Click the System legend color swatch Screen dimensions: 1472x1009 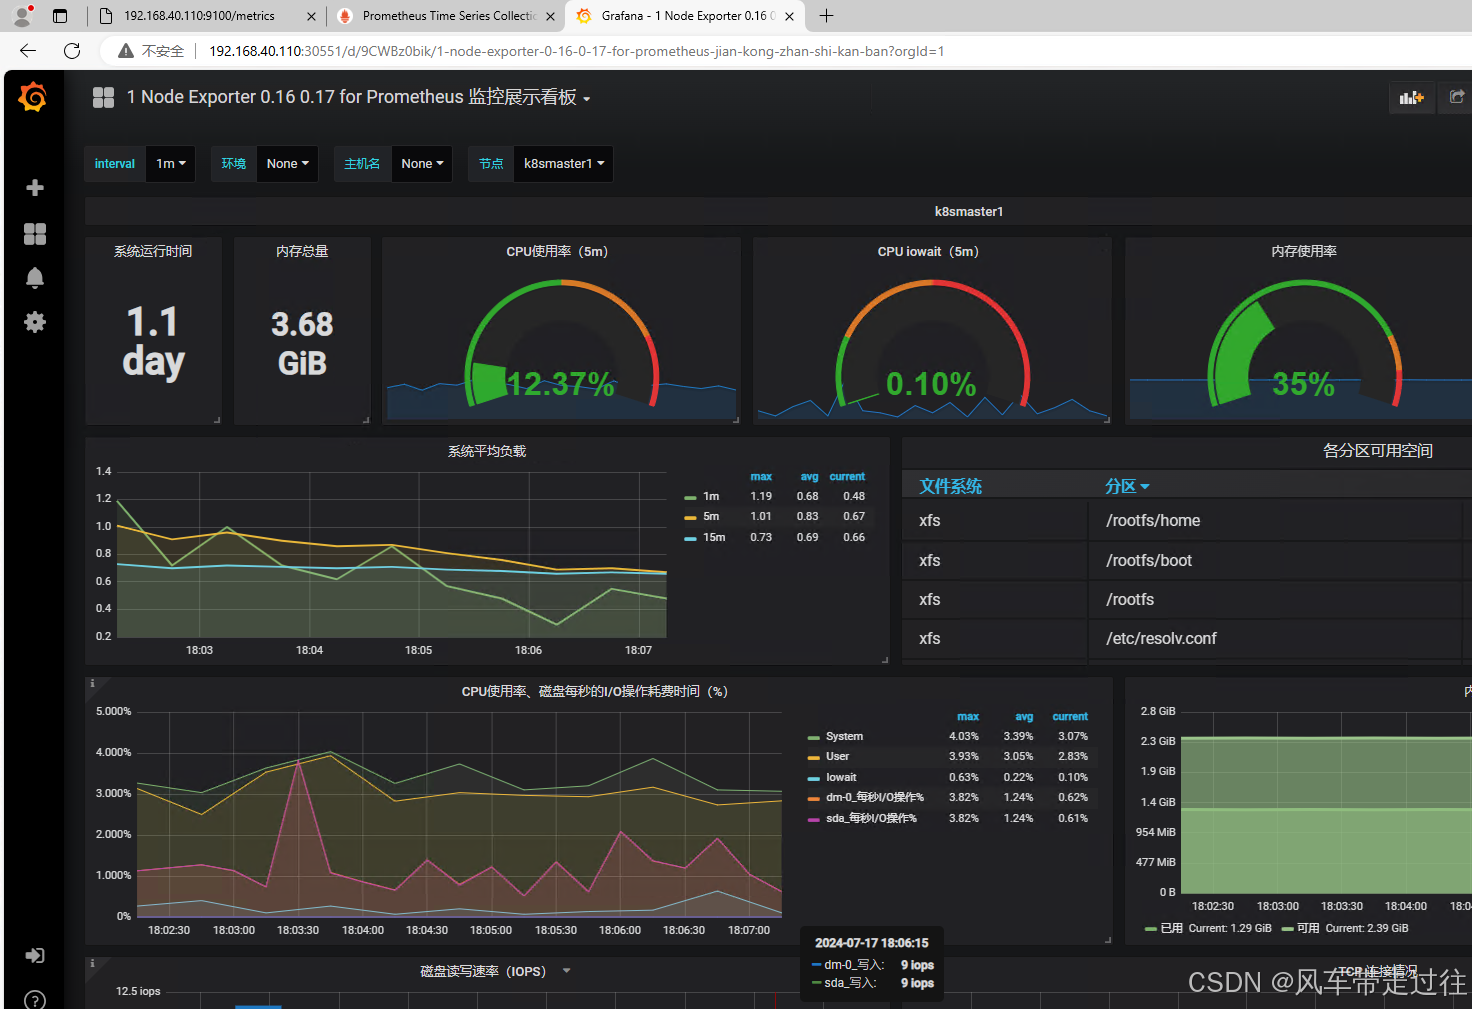813,738
